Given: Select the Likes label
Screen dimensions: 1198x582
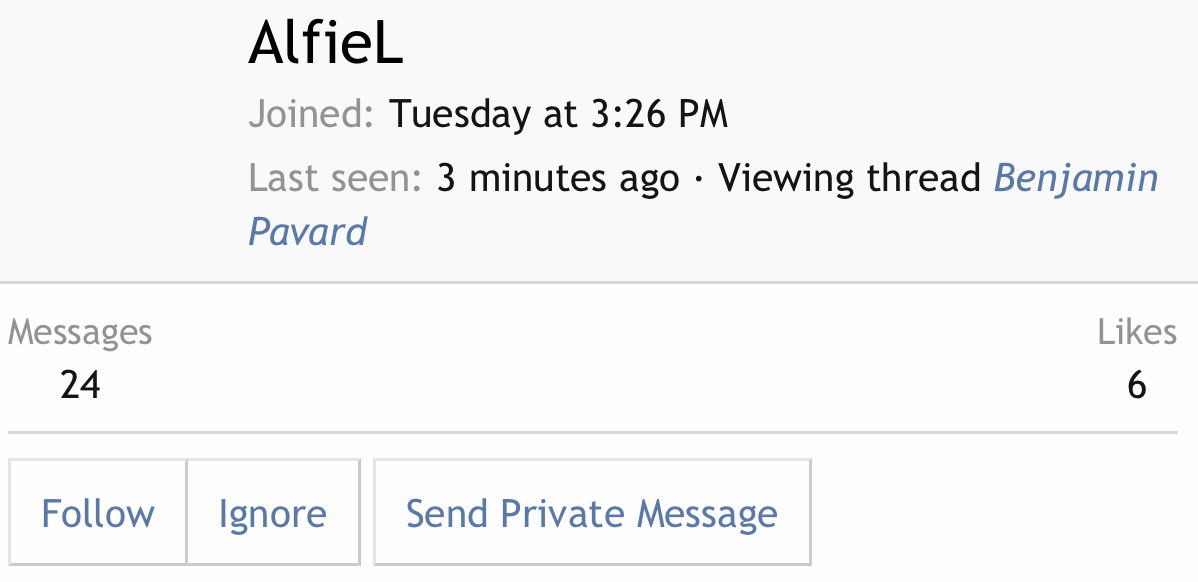Looking at the screenshot, I should [x=1136, y=332].
